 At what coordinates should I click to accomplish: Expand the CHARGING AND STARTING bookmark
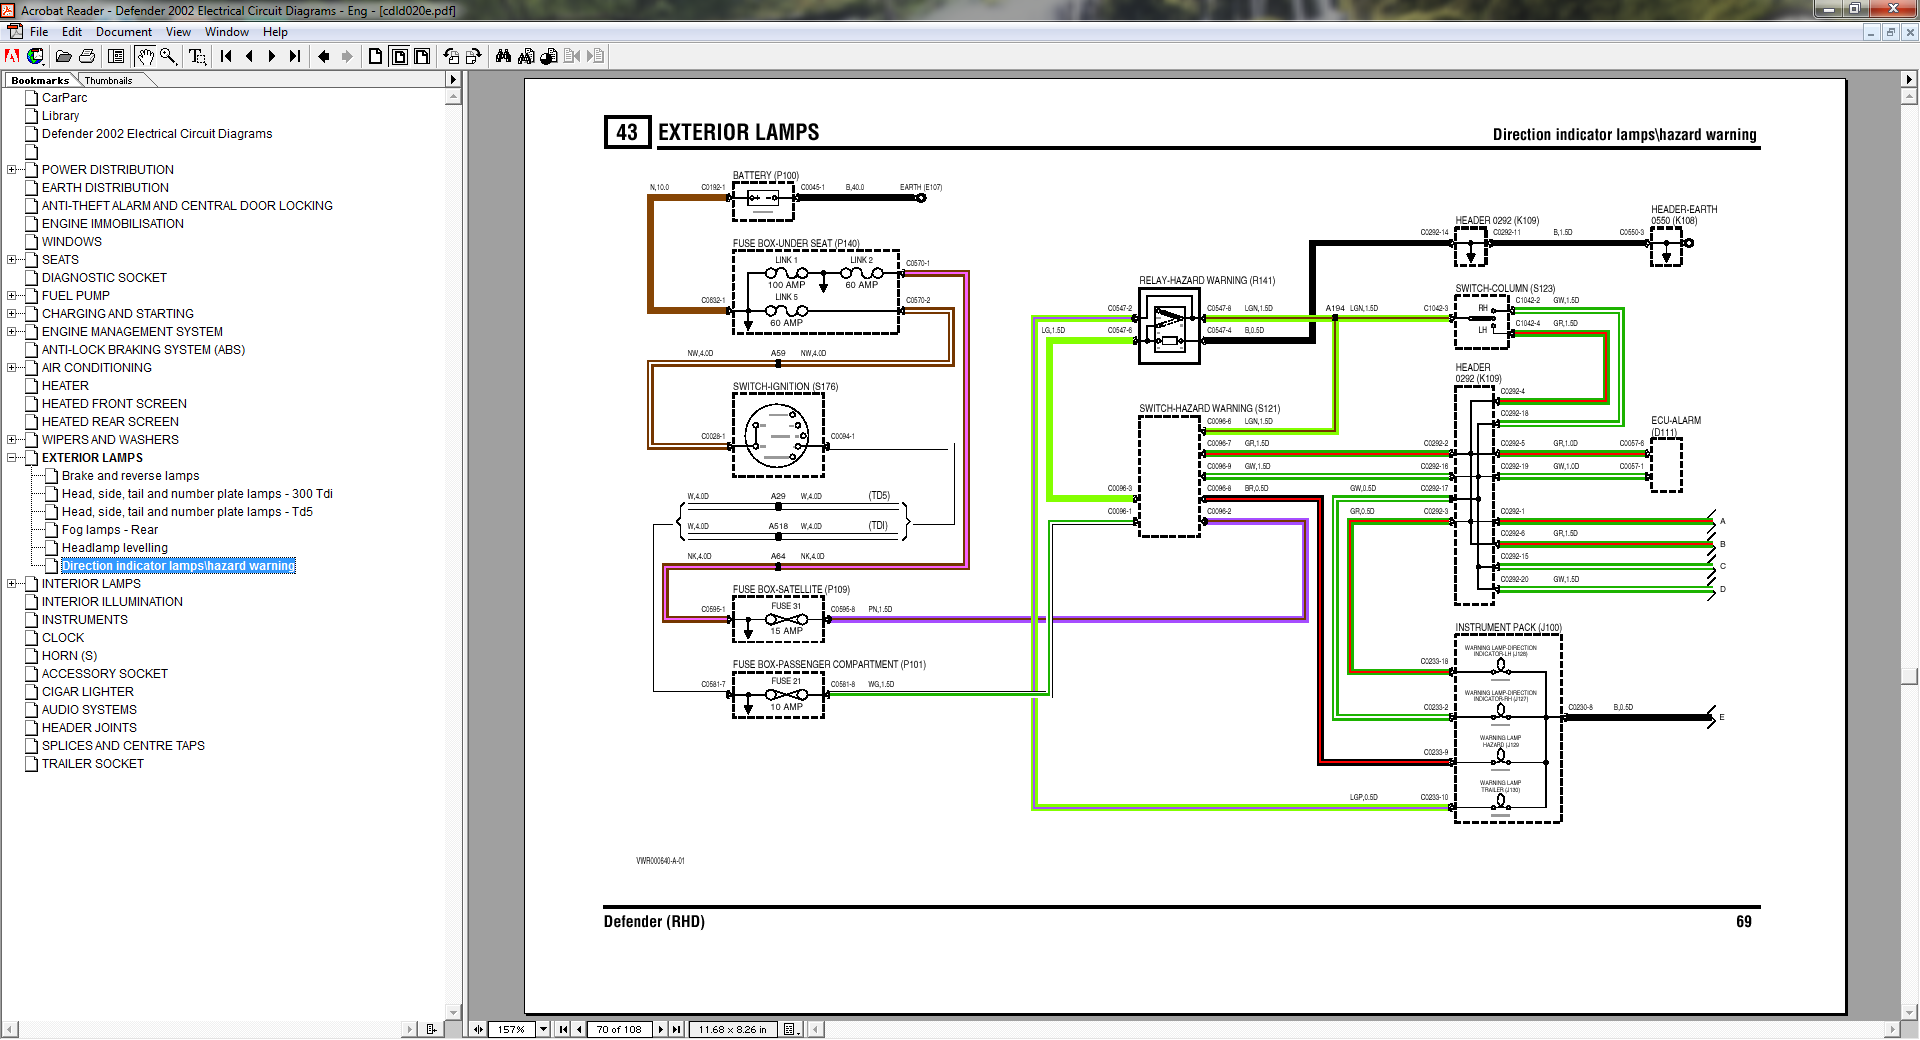click(12, 314)
